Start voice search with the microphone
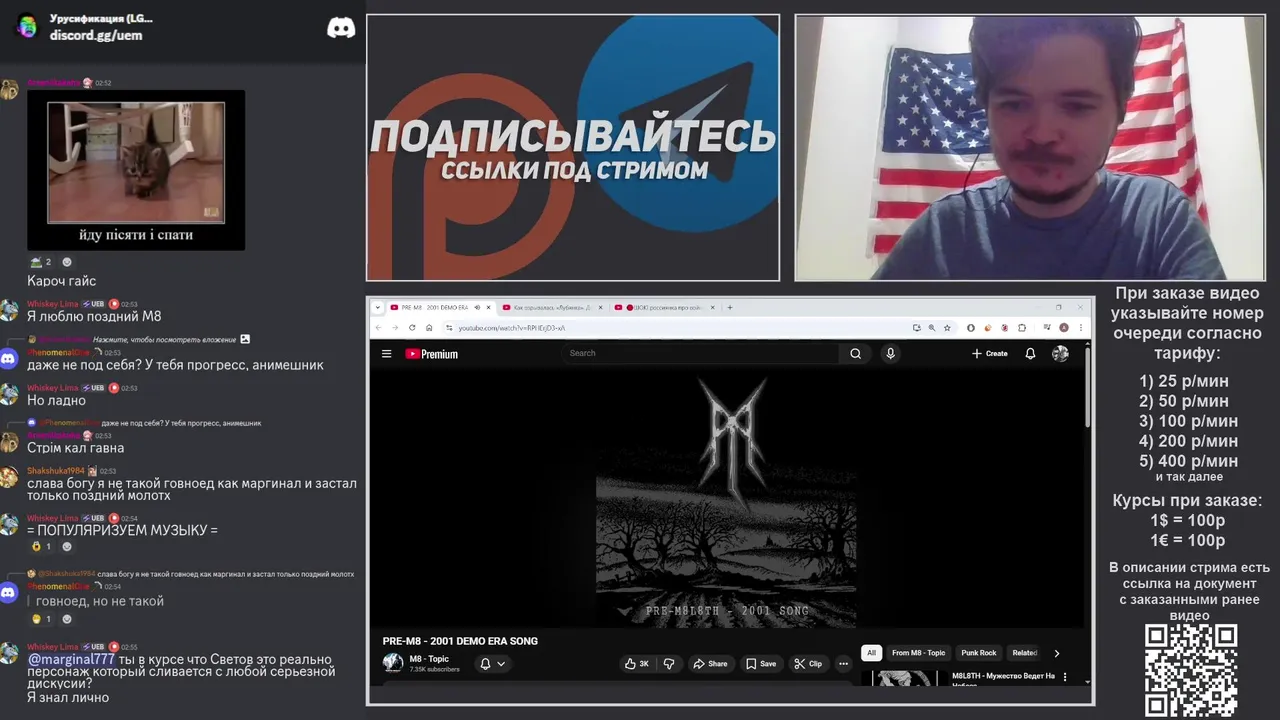Viewport: 1280px width, 720px height. tap(890, 353)
